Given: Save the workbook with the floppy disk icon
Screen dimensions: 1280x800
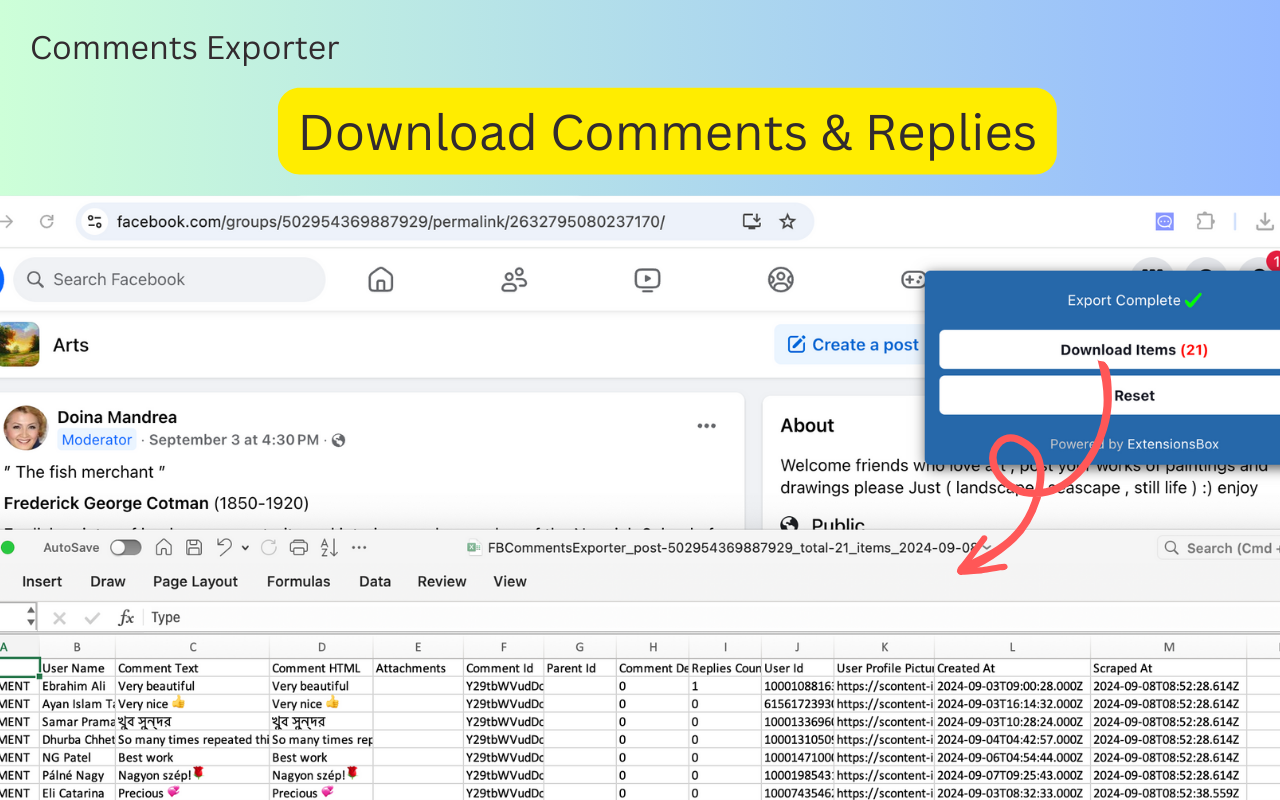Looking at the screenshot, I should tap(194, 548).
